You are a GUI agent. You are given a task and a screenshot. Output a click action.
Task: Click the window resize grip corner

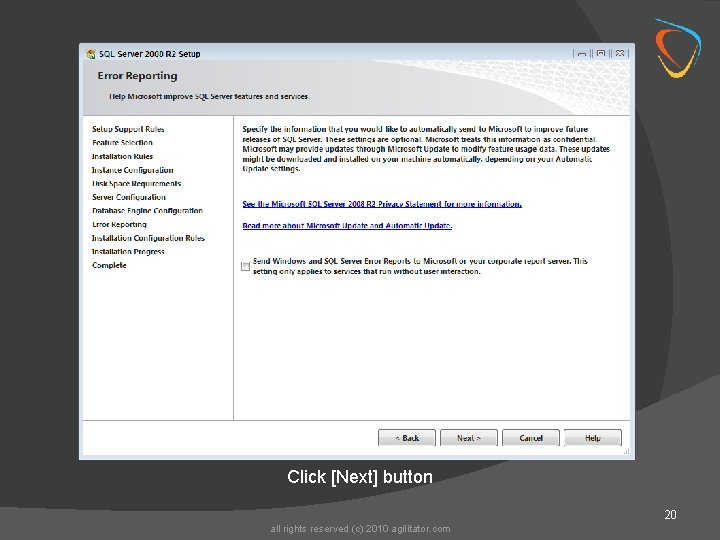(626, 452)
